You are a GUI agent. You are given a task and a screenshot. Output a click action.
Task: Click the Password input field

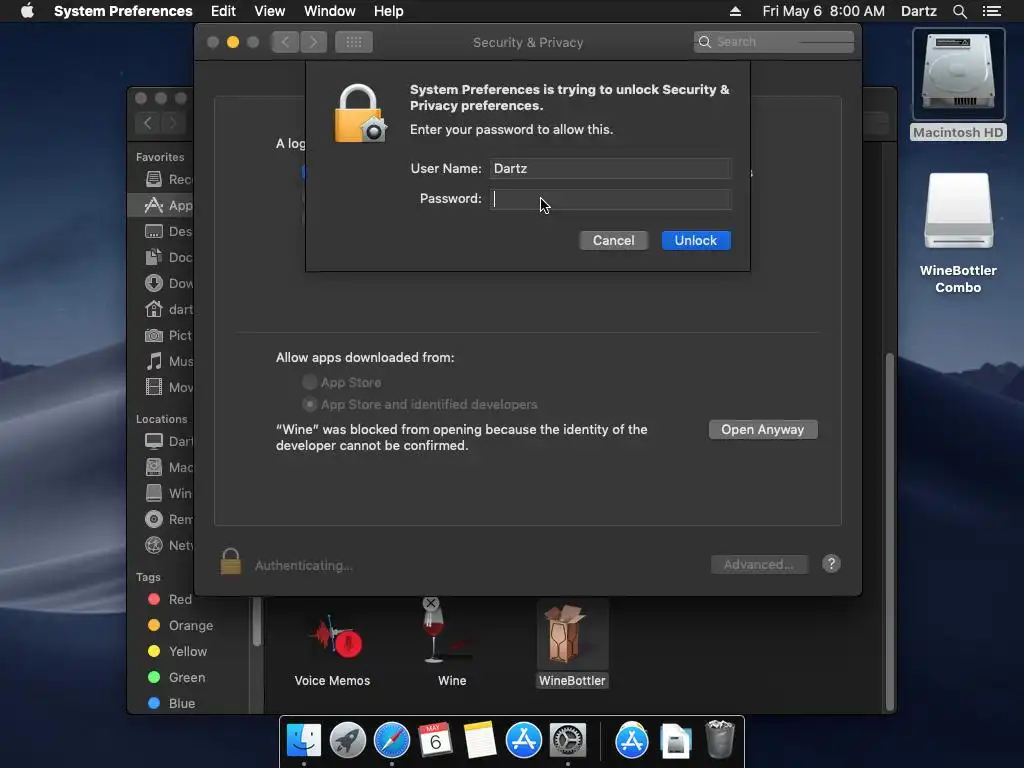[x=611, y=199]
